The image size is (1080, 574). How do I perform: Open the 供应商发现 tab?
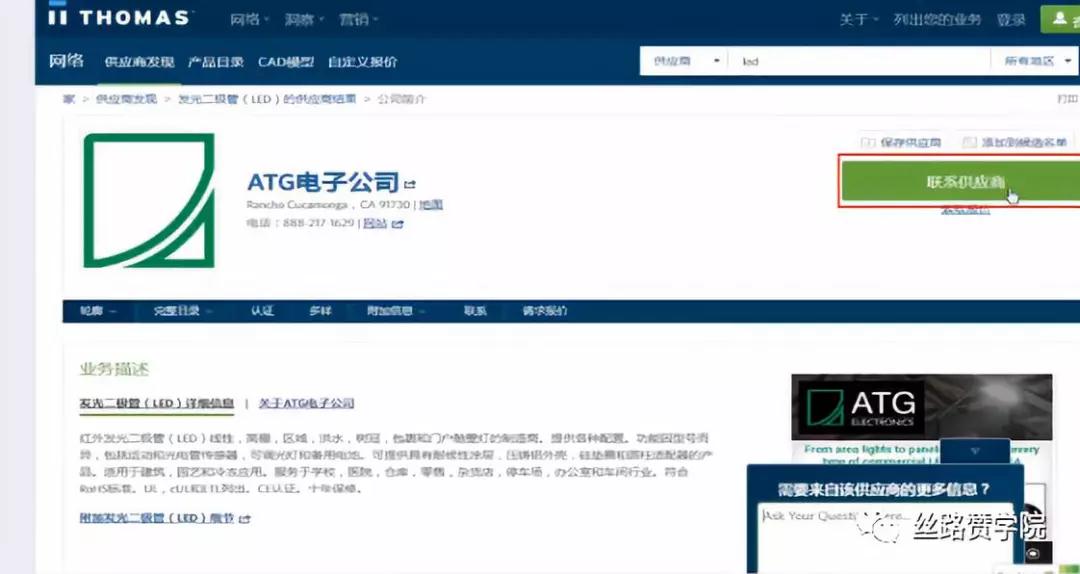[139, 61]
